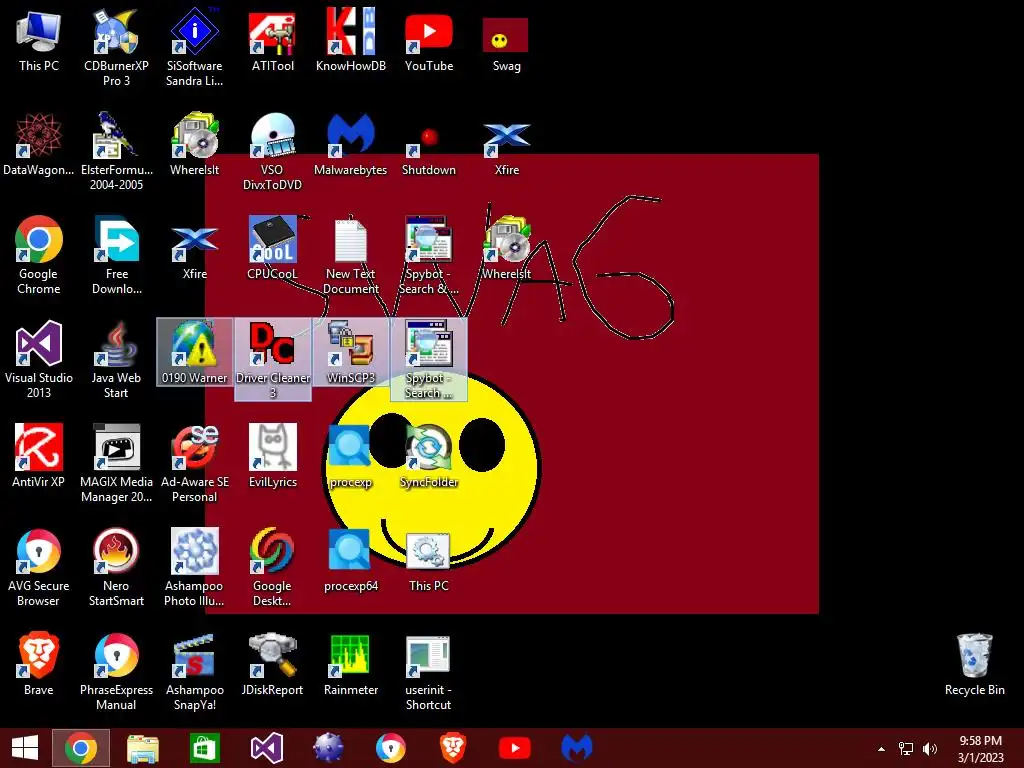Open the network tray icon
Screen dimensions: 1024x768
(906, 749)
